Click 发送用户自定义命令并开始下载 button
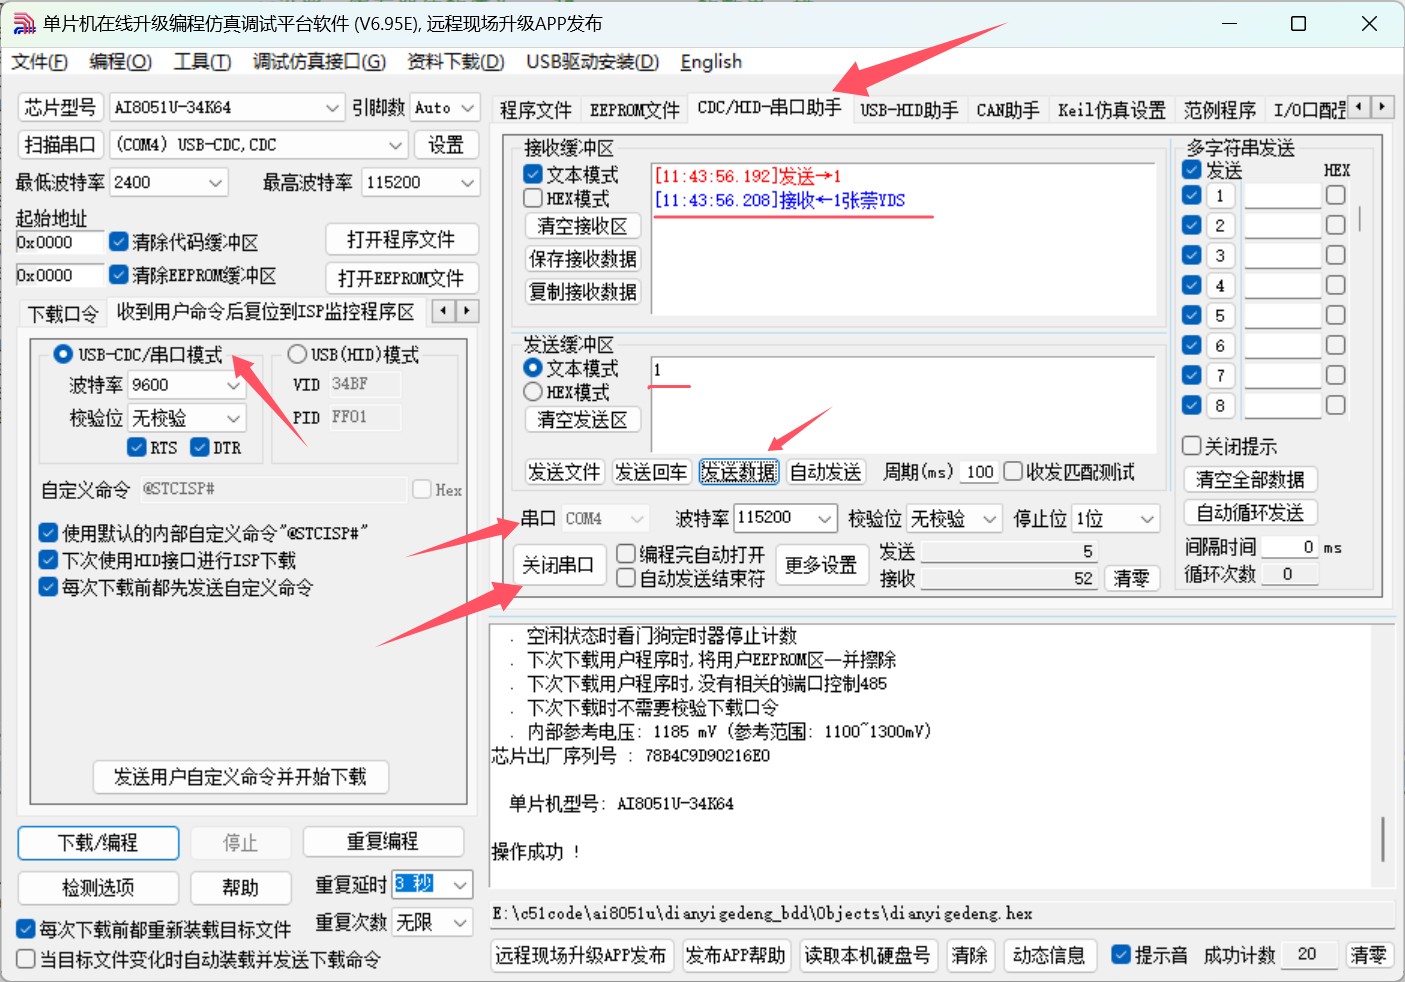This screenshot has height=982, width=1405. [x=240, y=777]
